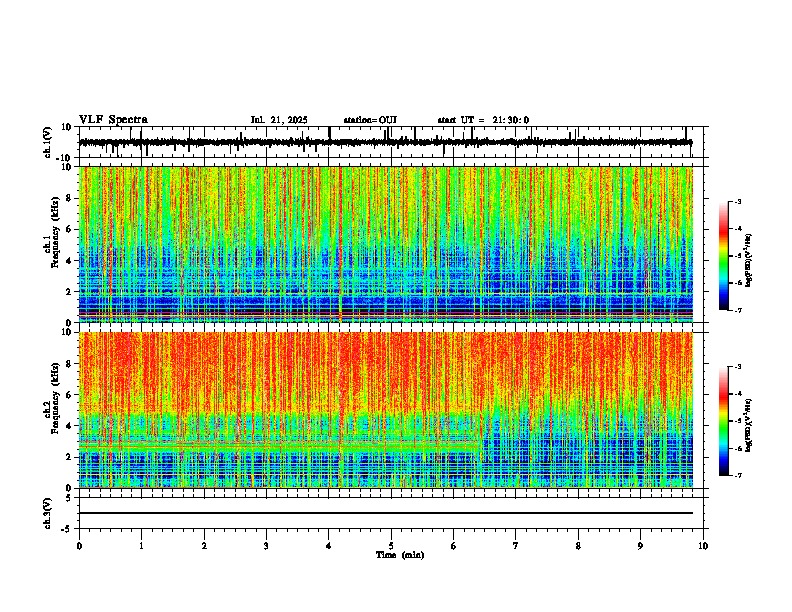The width and height of the screenshot is (792, 612).
Task: Click the ch.2 color bar log(PSD) label
Action: [749, 425]
